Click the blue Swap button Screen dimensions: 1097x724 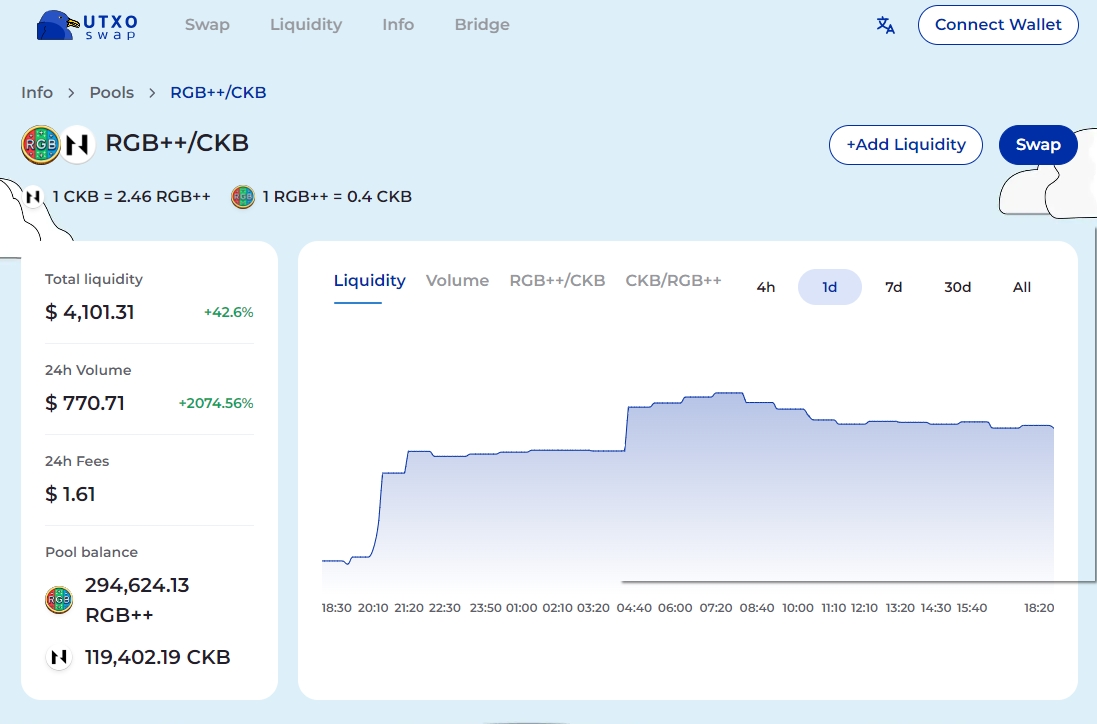coord(1038,145)
